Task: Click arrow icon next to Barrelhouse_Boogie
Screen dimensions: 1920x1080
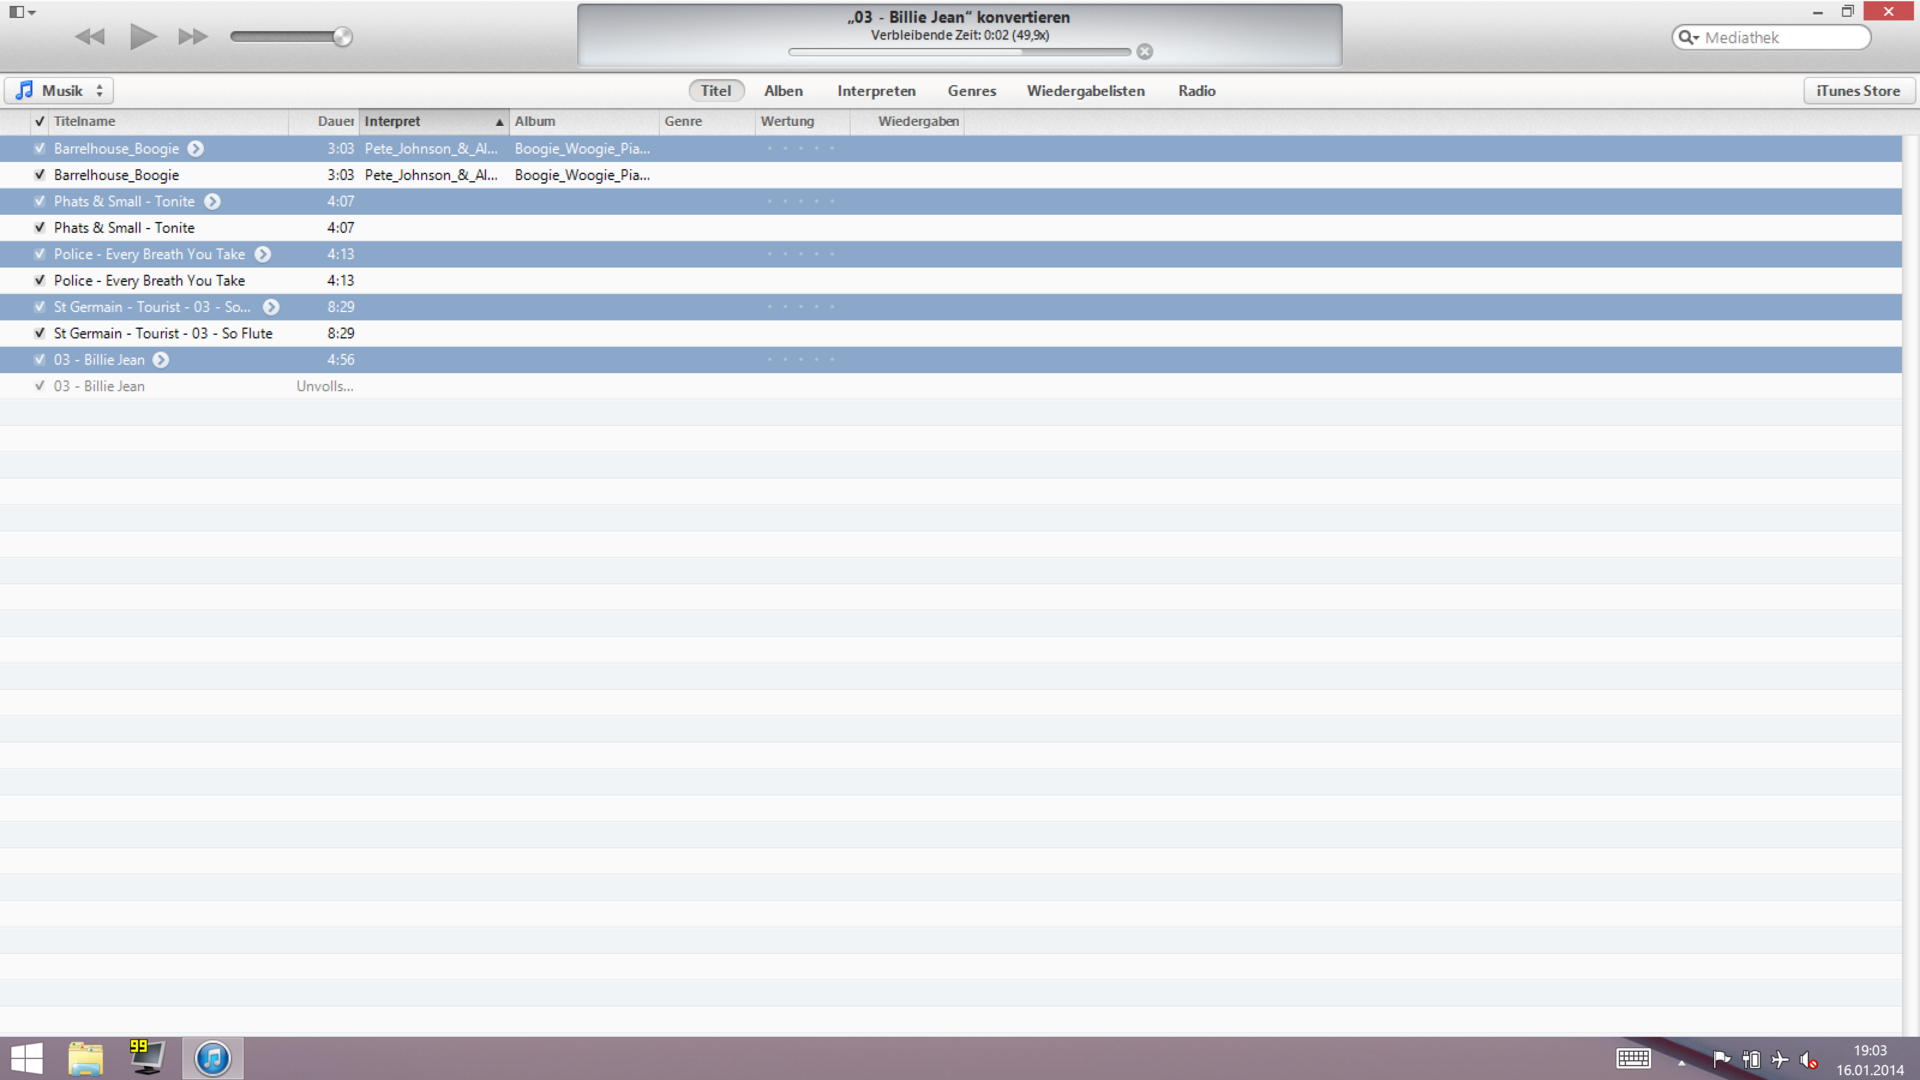Action: (x=196, y=149)
